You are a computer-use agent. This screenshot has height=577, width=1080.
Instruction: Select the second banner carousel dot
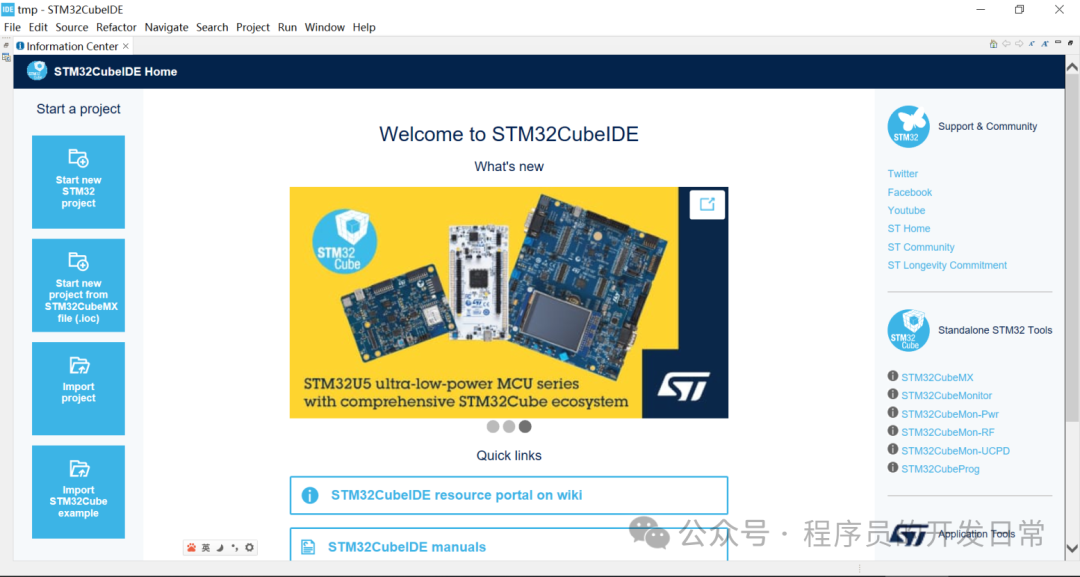[509, 427]
